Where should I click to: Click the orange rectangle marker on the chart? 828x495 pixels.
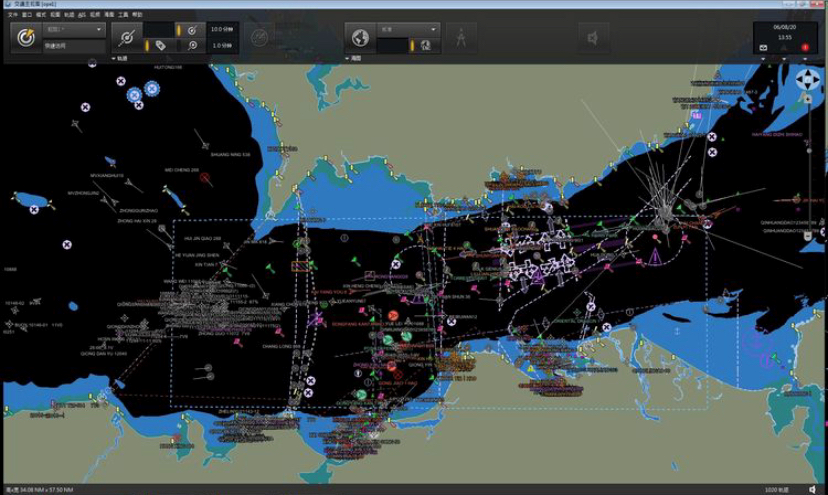(x=300, y=266)
